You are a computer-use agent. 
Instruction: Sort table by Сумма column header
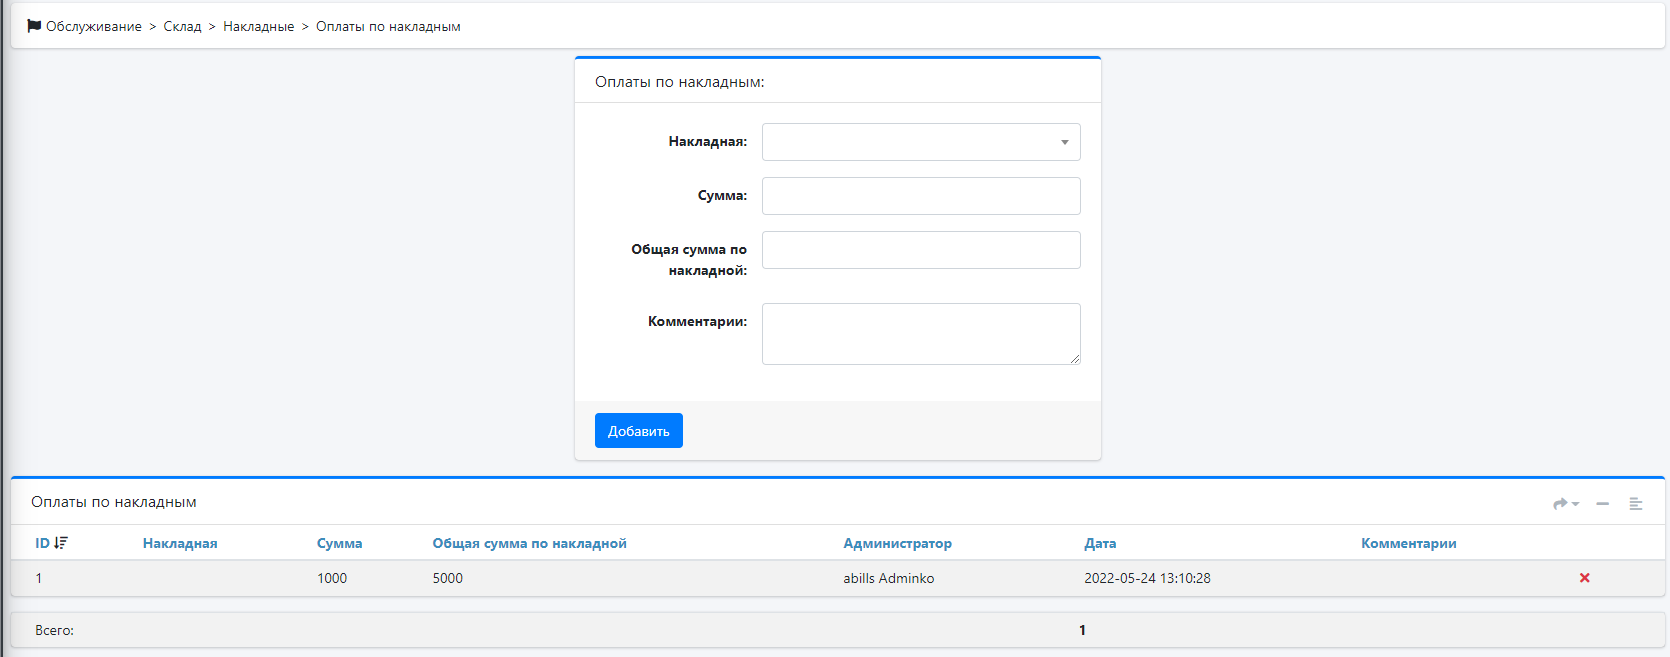(339, 544)
